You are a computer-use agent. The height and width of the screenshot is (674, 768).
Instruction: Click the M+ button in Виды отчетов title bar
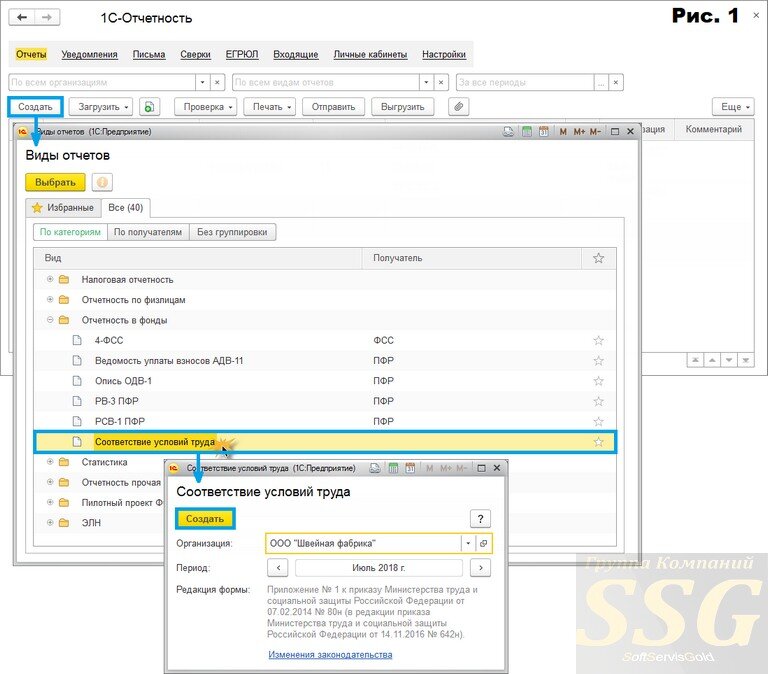pos(579,131)
